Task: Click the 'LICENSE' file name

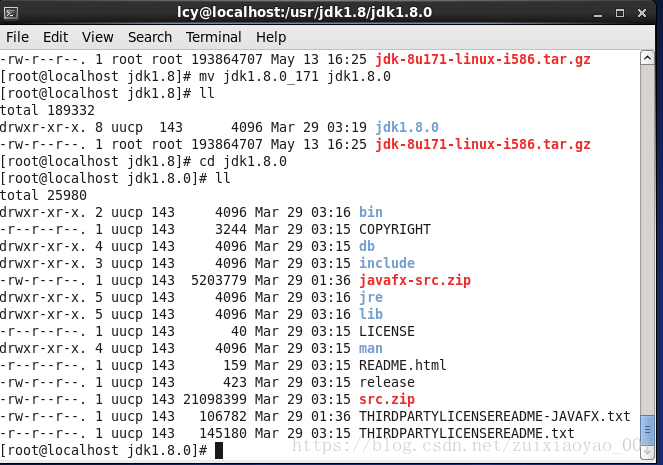Action: (x=387, y=331)
